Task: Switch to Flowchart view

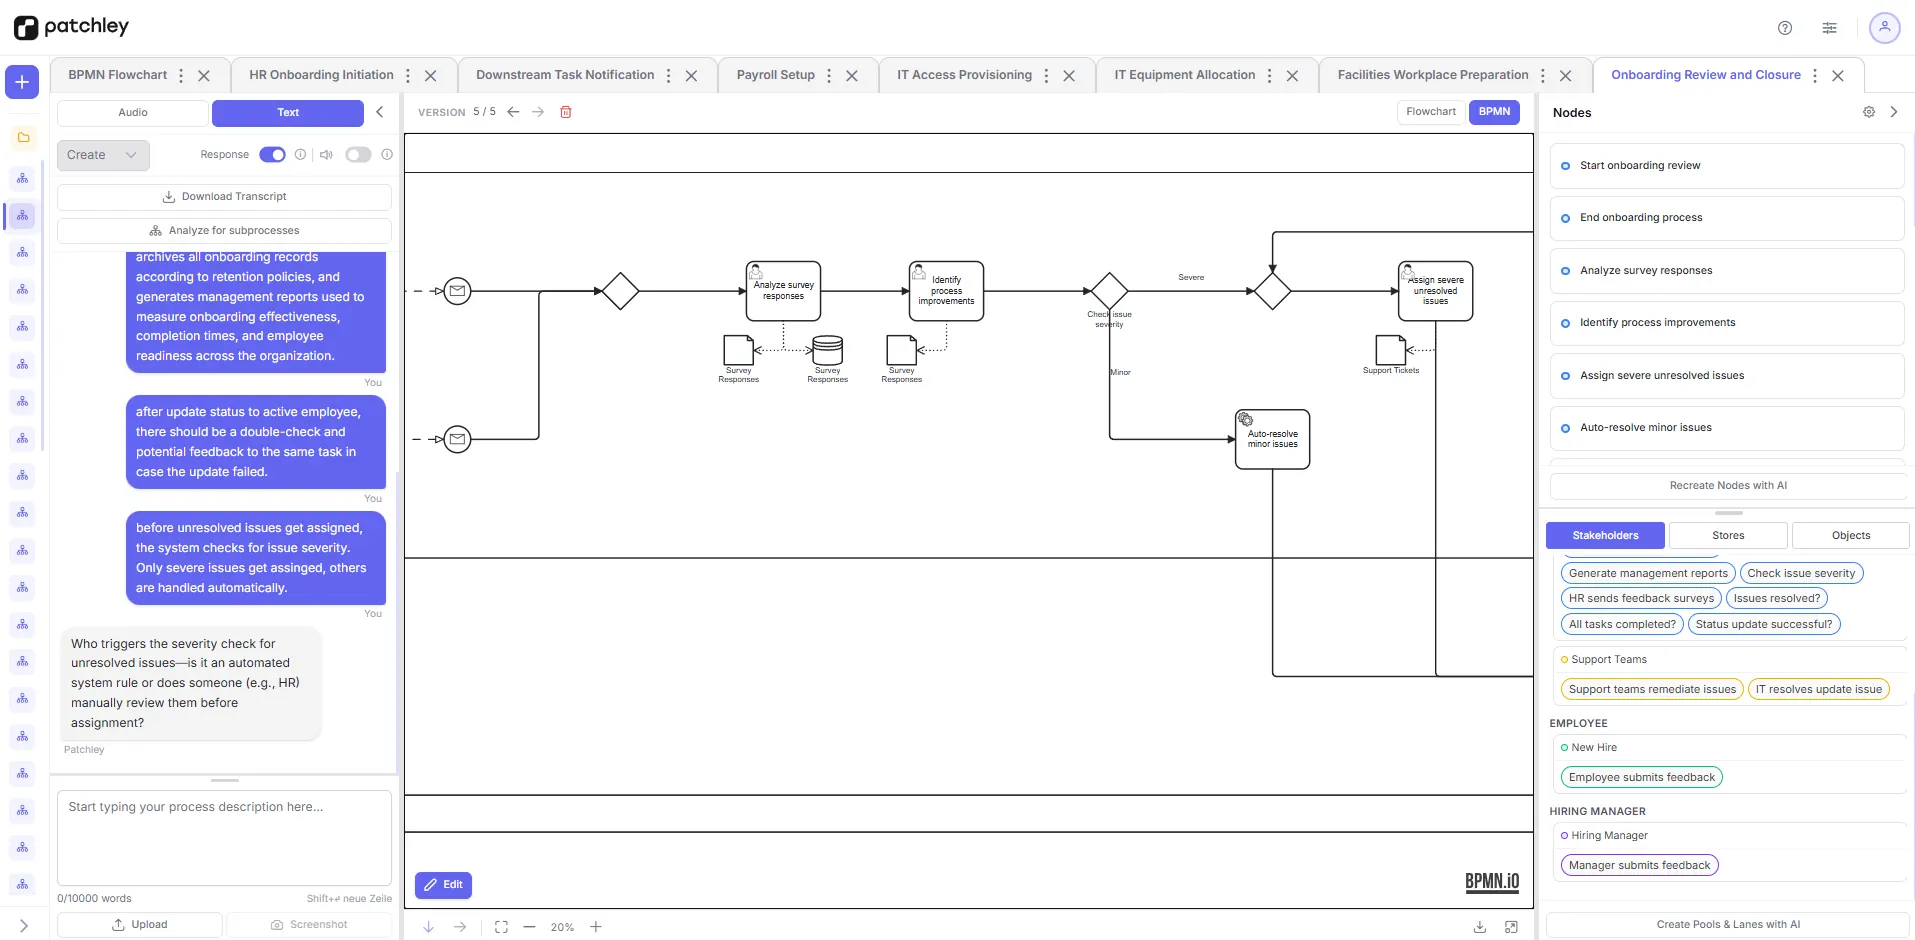Action: click(1431, 112)
